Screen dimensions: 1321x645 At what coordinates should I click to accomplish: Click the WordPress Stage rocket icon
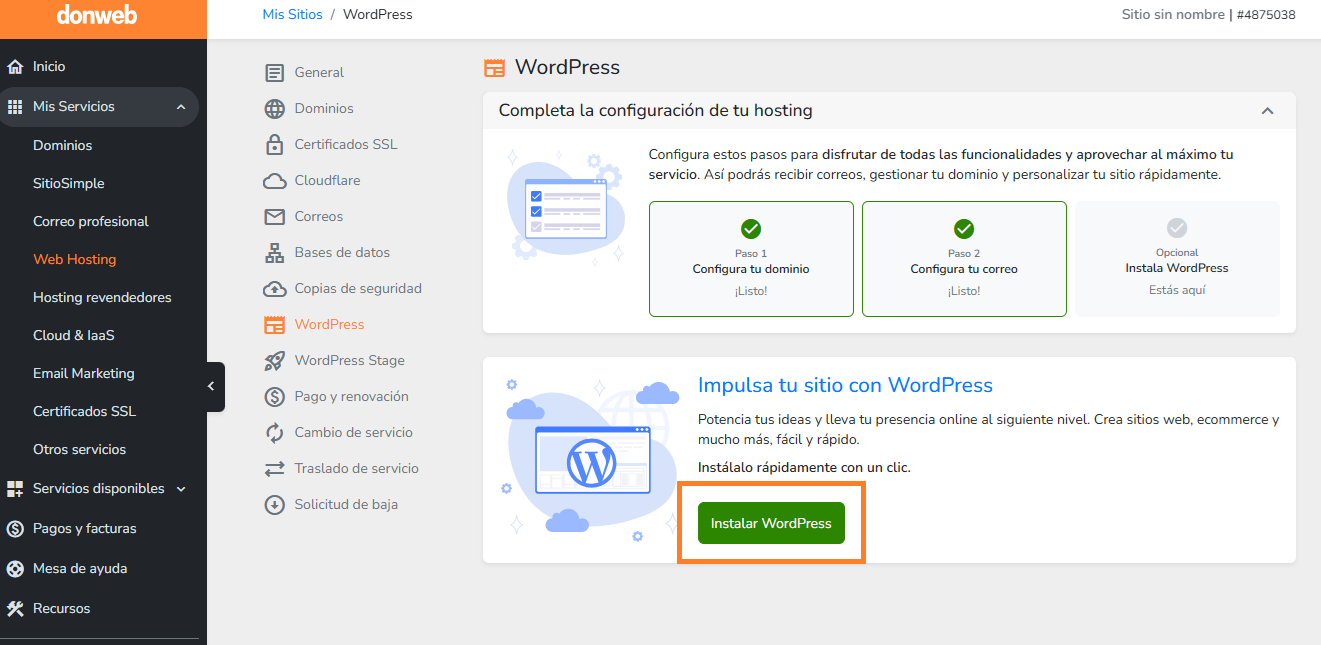pos(274,361)
